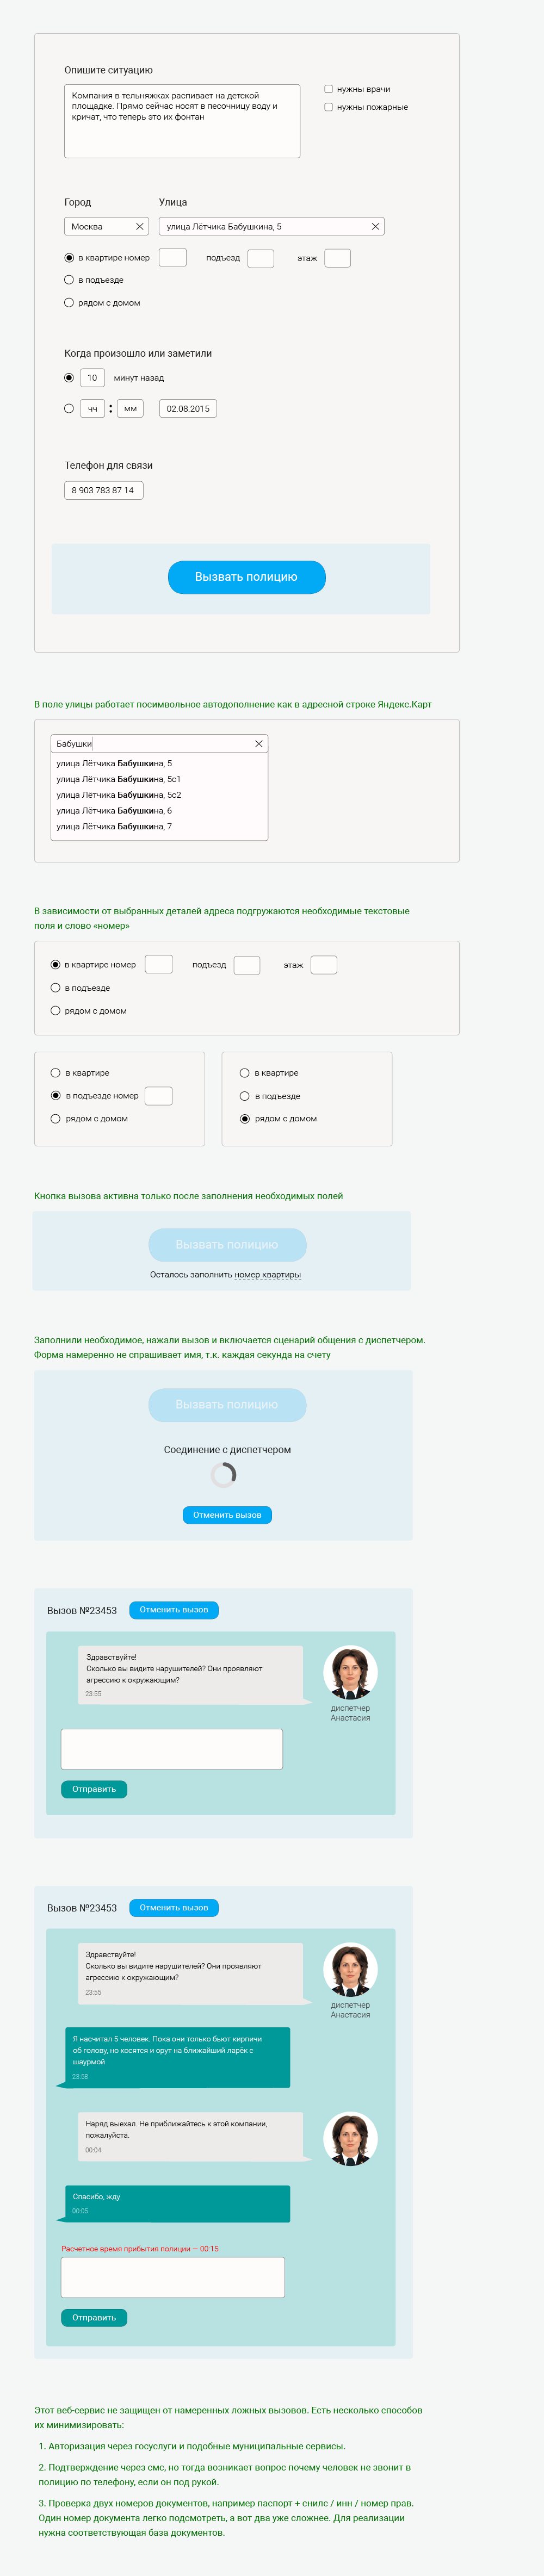Check the «нужны врачи» checkbox
Viewport: 544px width, 2576px height.
pos(329,89)
